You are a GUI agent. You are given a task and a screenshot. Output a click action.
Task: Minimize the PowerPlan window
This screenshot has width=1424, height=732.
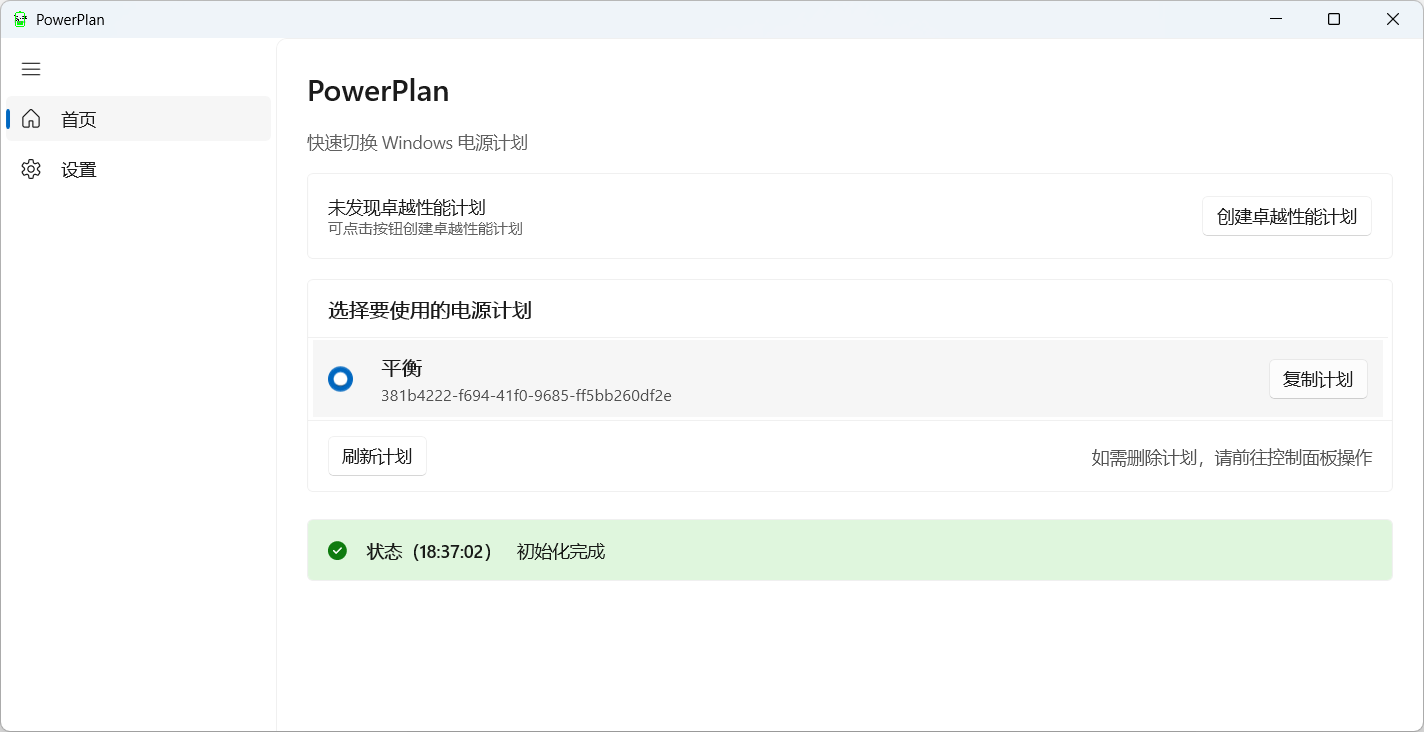point(1276,19)
